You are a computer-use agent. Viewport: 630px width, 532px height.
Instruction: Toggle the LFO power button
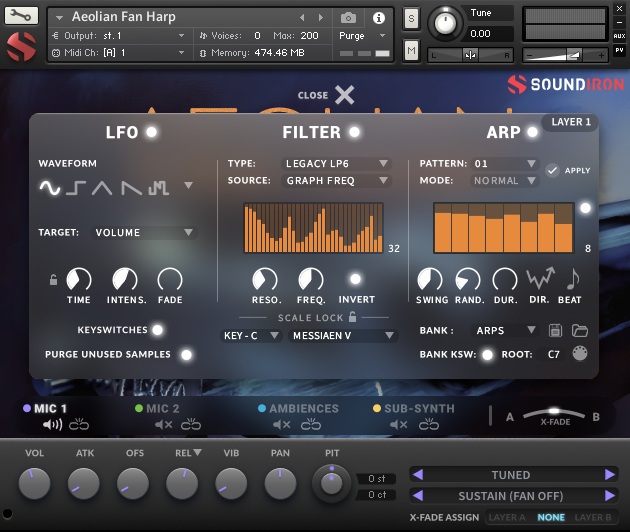click(151, 132)
